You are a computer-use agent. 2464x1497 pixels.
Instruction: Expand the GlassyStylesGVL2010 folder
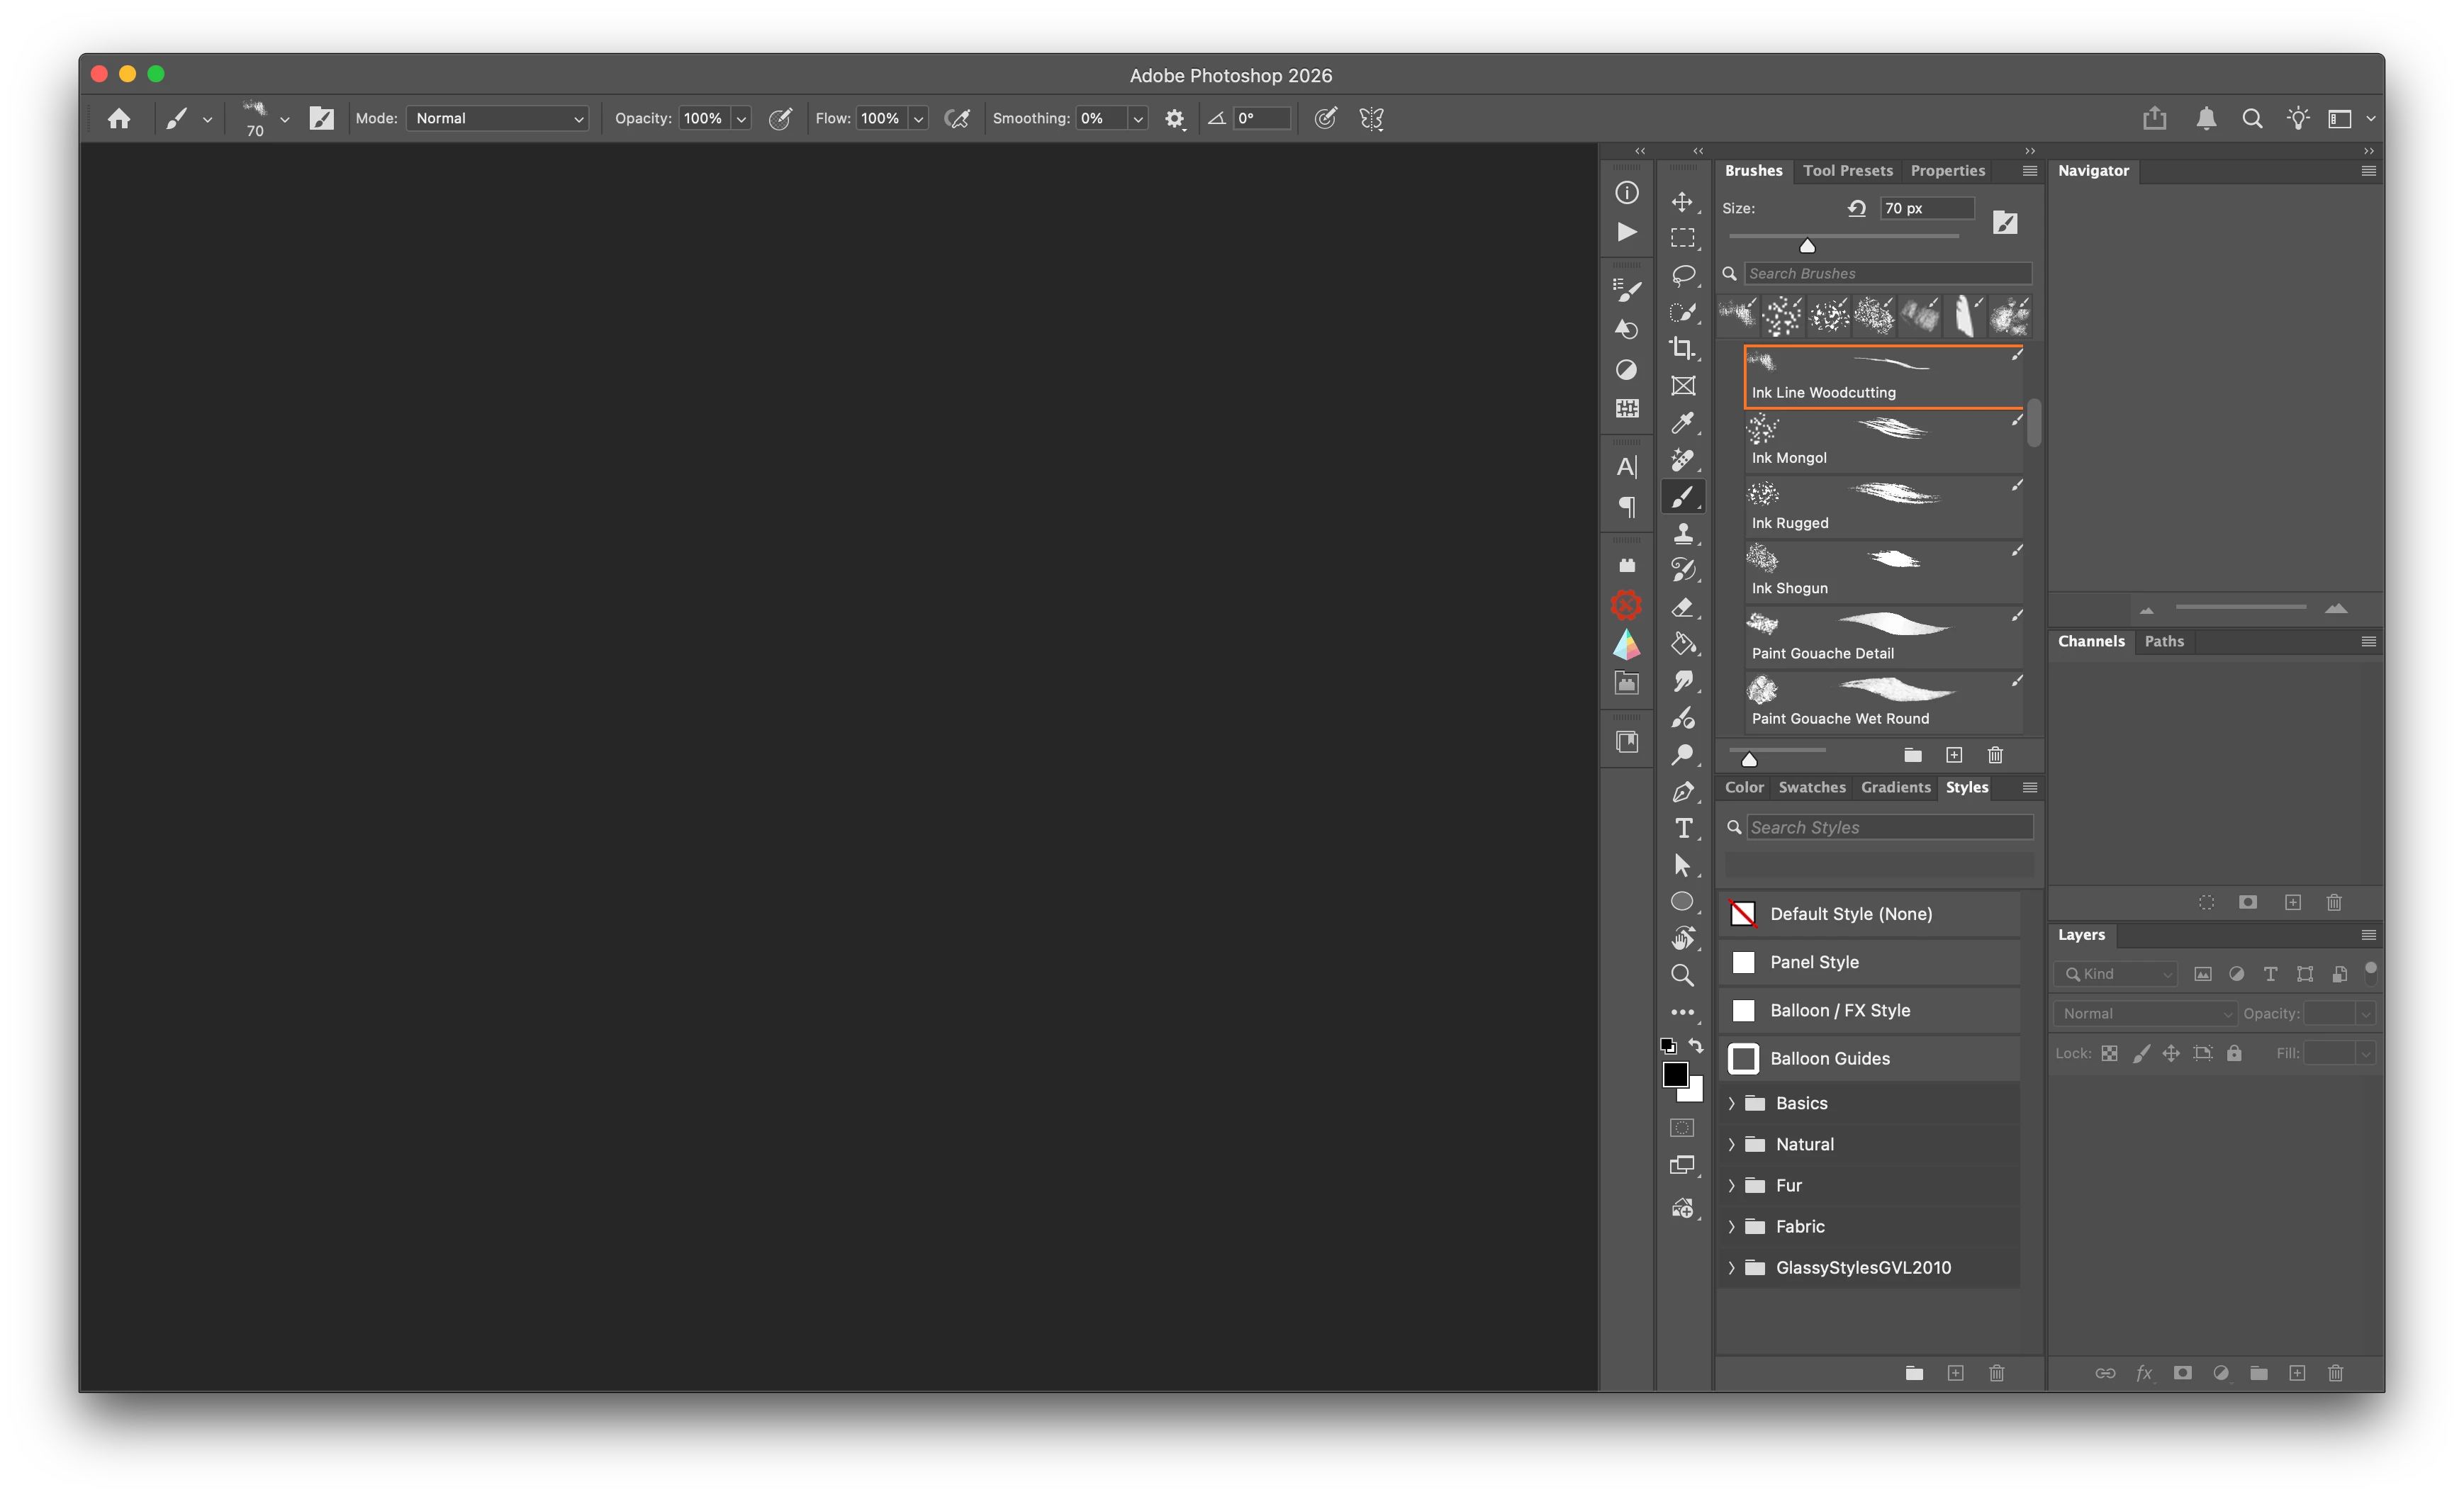(x=1731, y=1267)
